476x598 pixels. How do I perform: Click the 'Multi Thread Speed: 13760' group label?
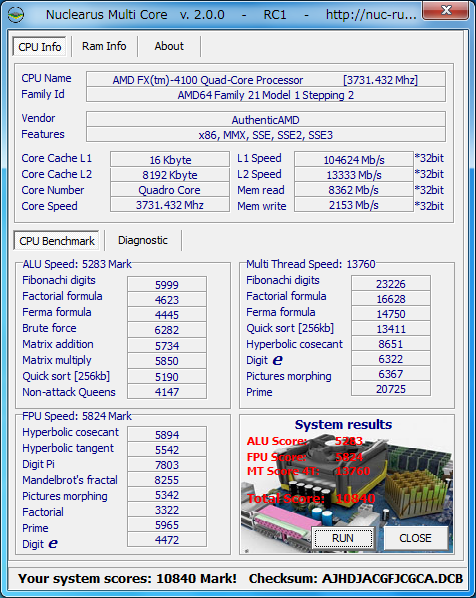[310, 264]
